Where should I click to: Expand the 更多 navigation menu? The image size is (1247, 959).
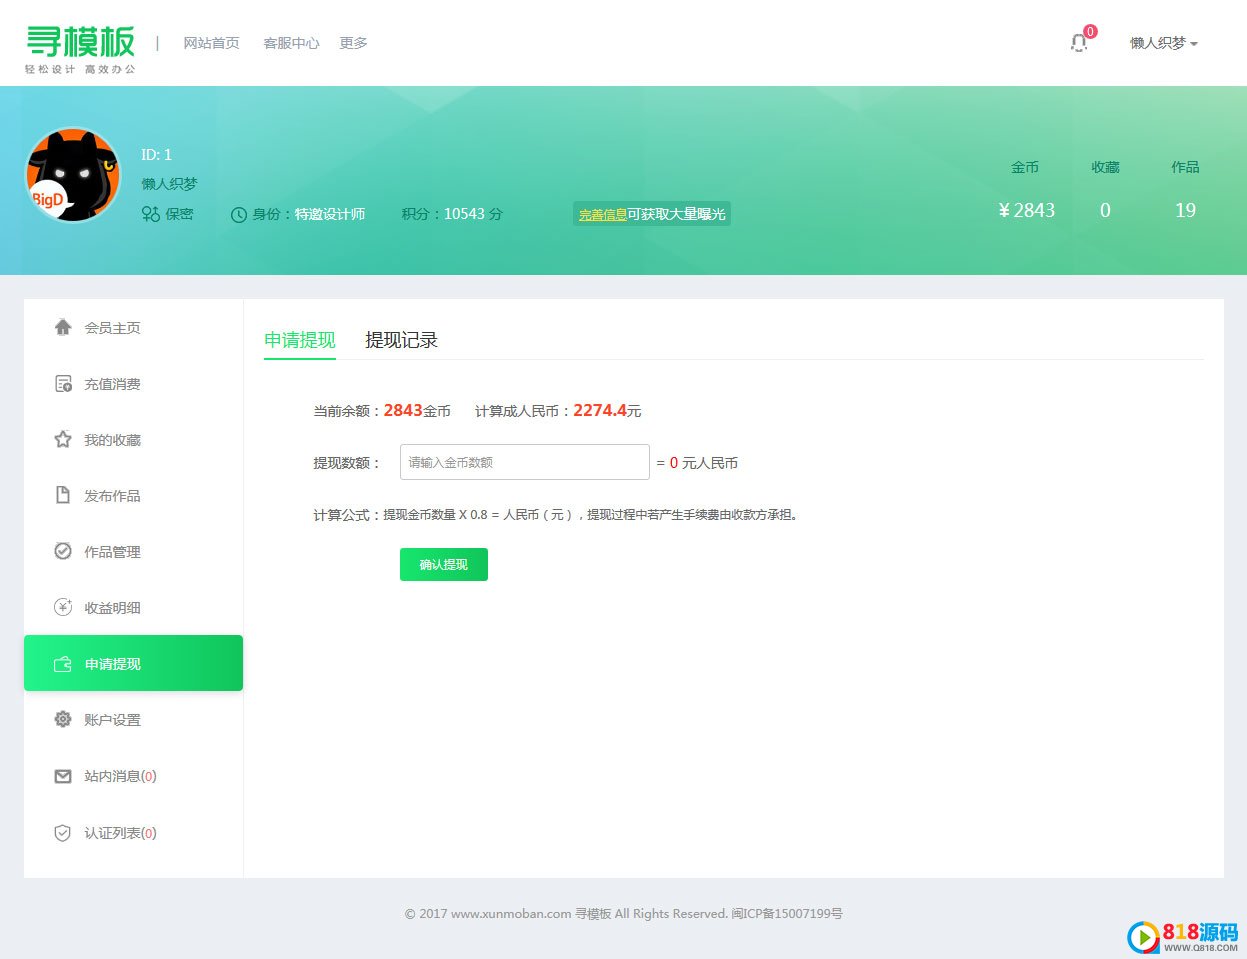click(x=353, y=43)
